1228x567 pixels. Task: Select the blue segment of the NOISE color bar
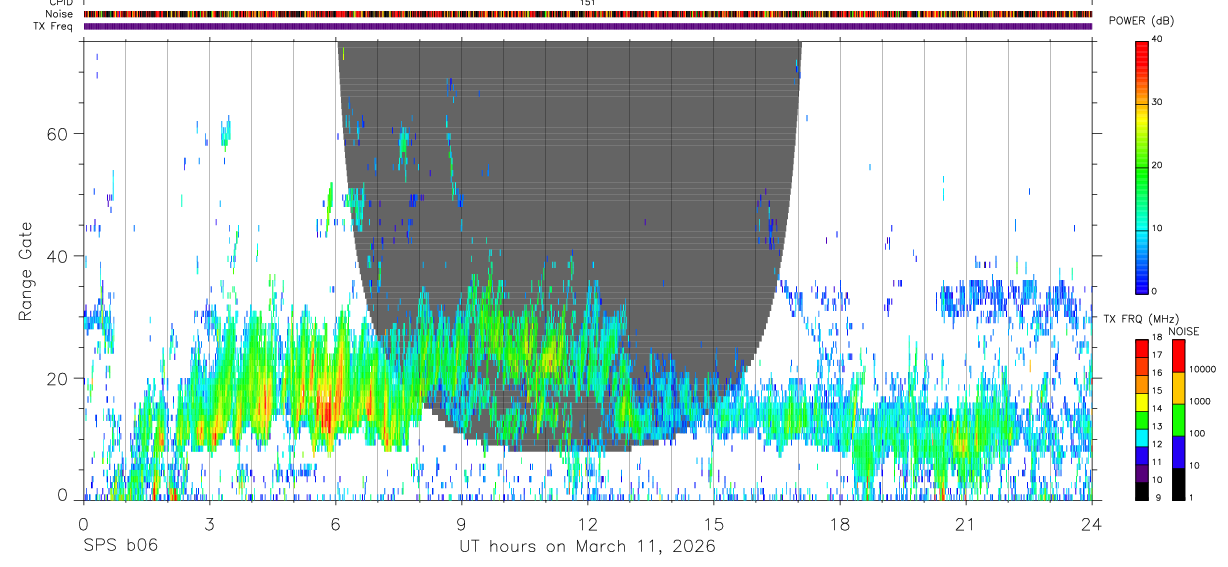(1179, 452)
